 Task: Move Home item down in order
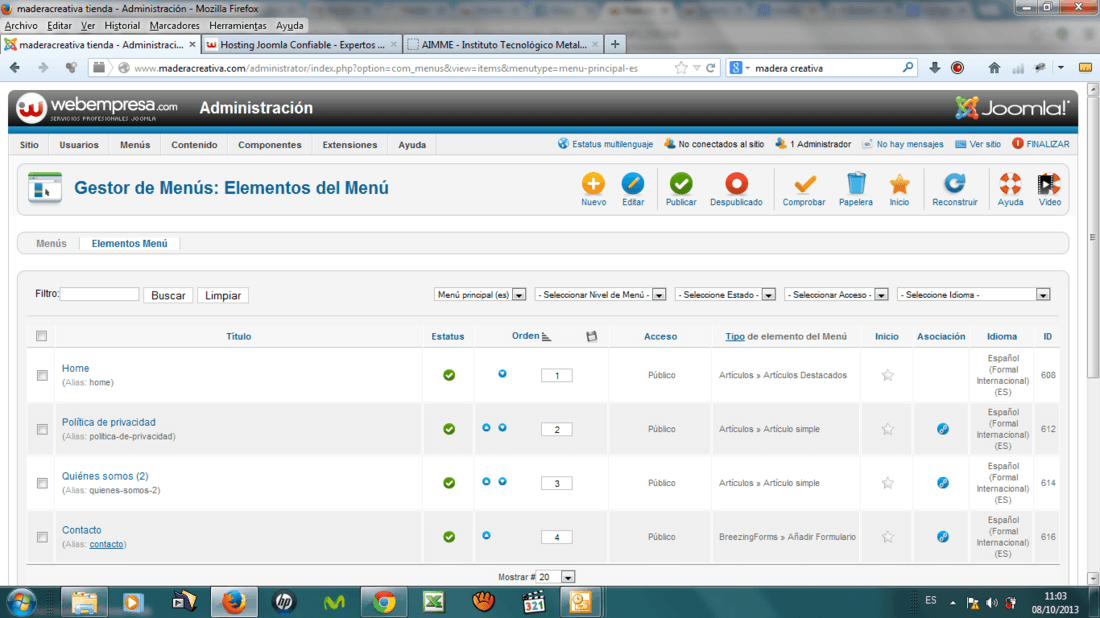click(x=502, y=374)
